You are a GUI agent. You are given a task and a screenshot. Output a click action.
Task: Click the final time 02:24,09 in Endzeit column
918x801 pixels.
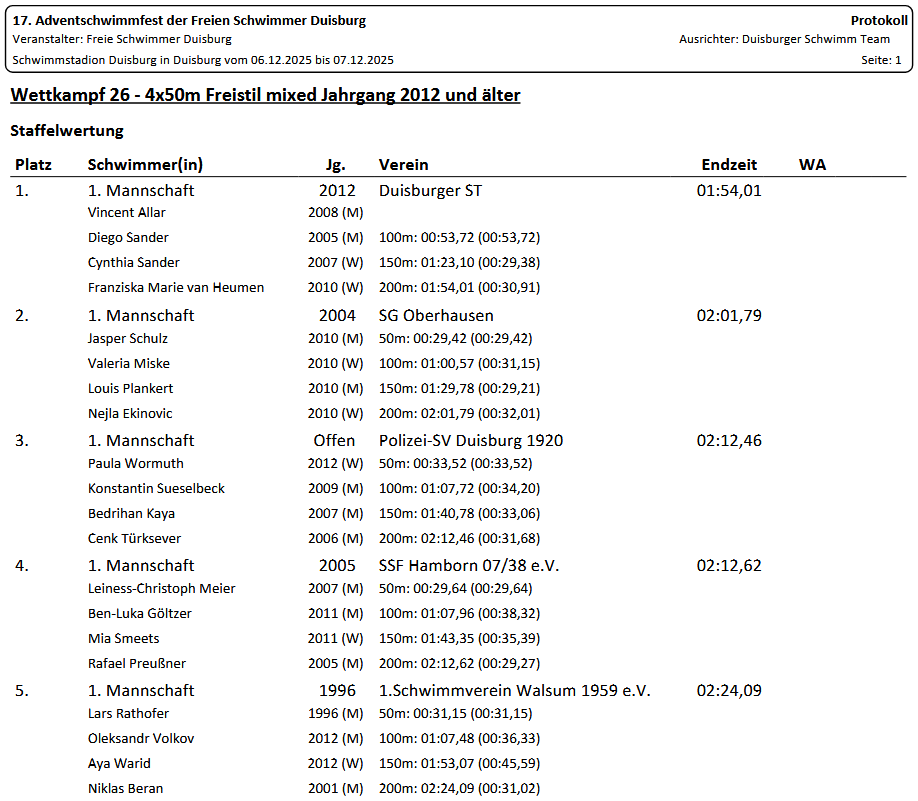(x=729, y=690)
